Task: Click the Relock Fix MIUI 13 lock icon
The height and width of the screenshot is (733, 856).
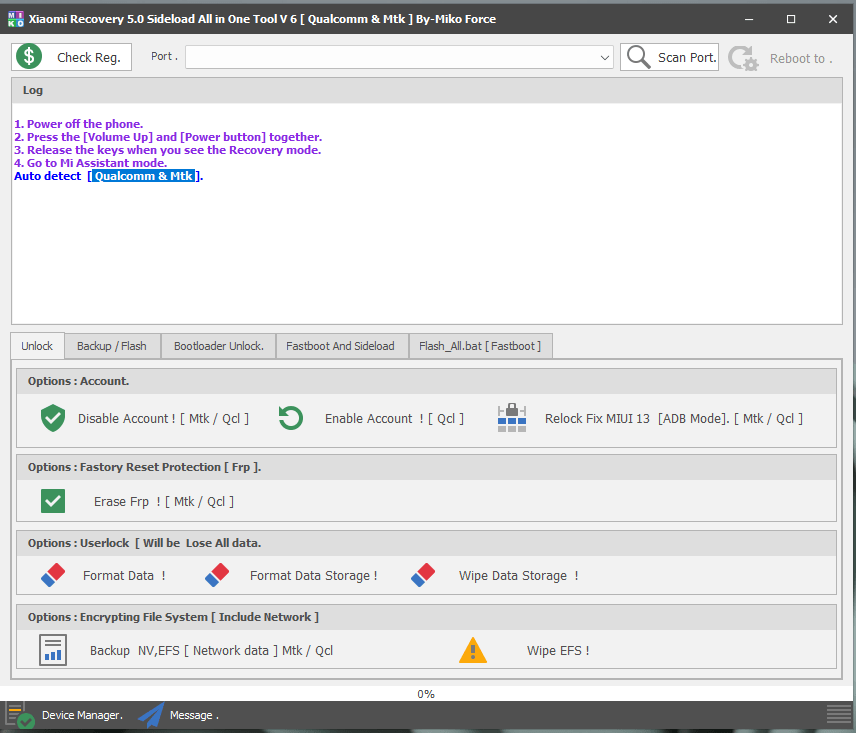Action: tap(511, 418)
